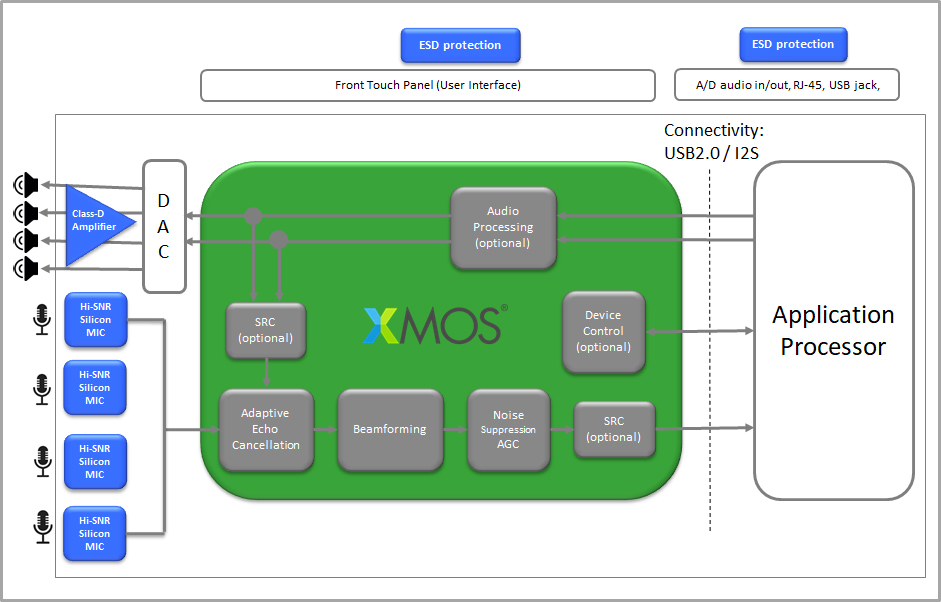This screenshot has height=602, width=941.
Task: Select the Noise Suppression AGC block
Action: (x=509, y=429)
